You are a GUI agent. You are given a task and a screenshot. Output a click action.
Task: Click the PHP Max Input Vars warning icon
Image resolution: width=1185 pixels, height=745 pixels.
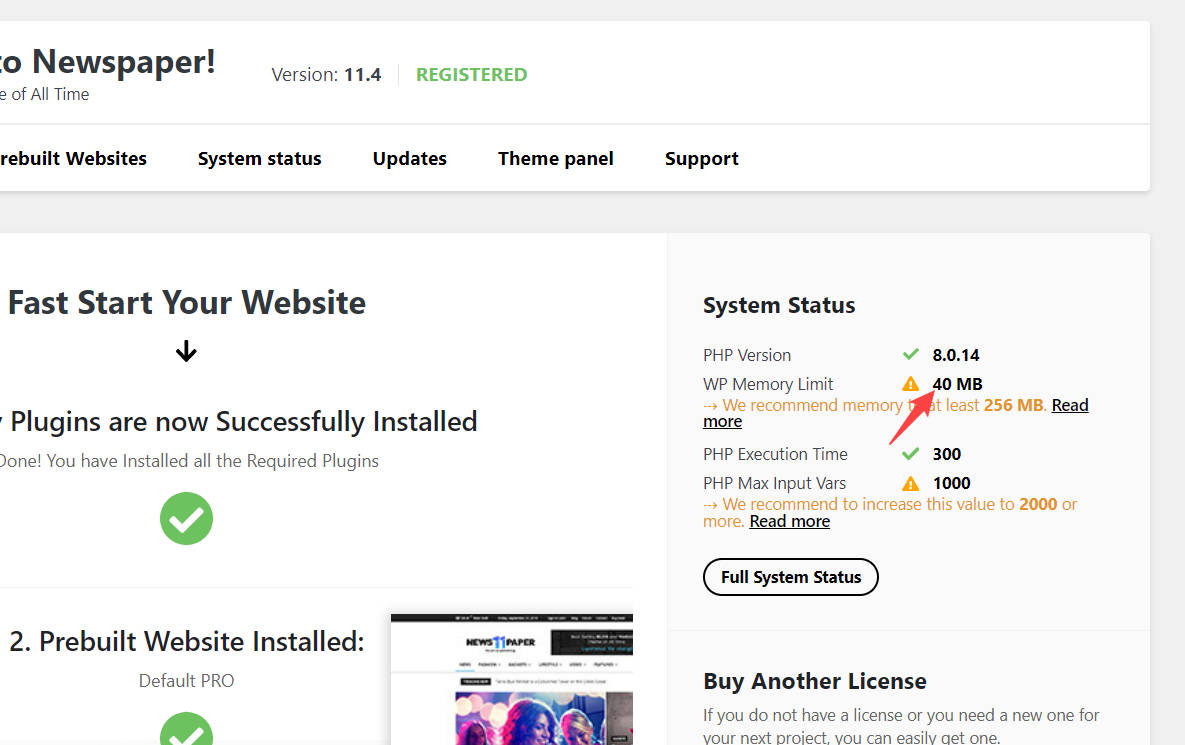(911, 484)
